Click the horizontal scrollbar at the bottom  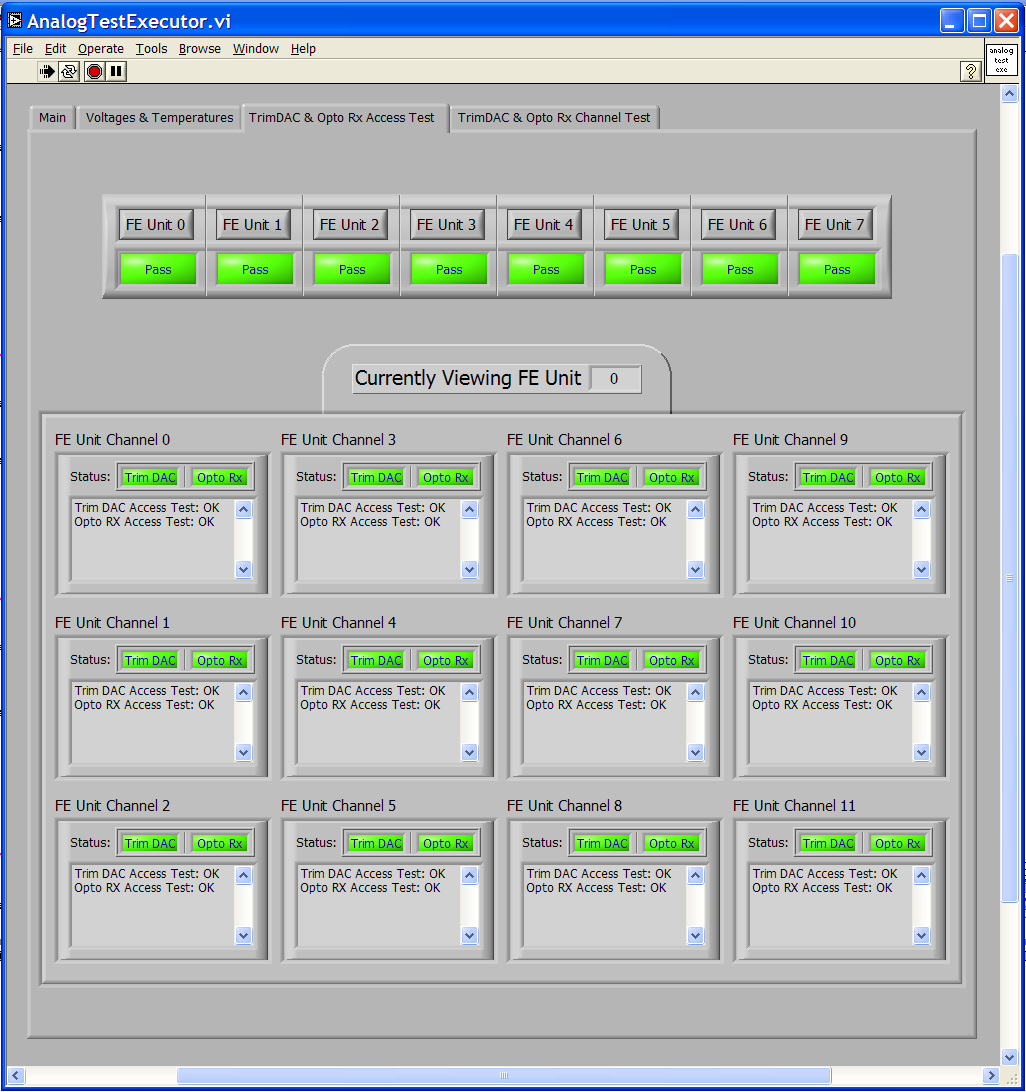point(503,1075)
